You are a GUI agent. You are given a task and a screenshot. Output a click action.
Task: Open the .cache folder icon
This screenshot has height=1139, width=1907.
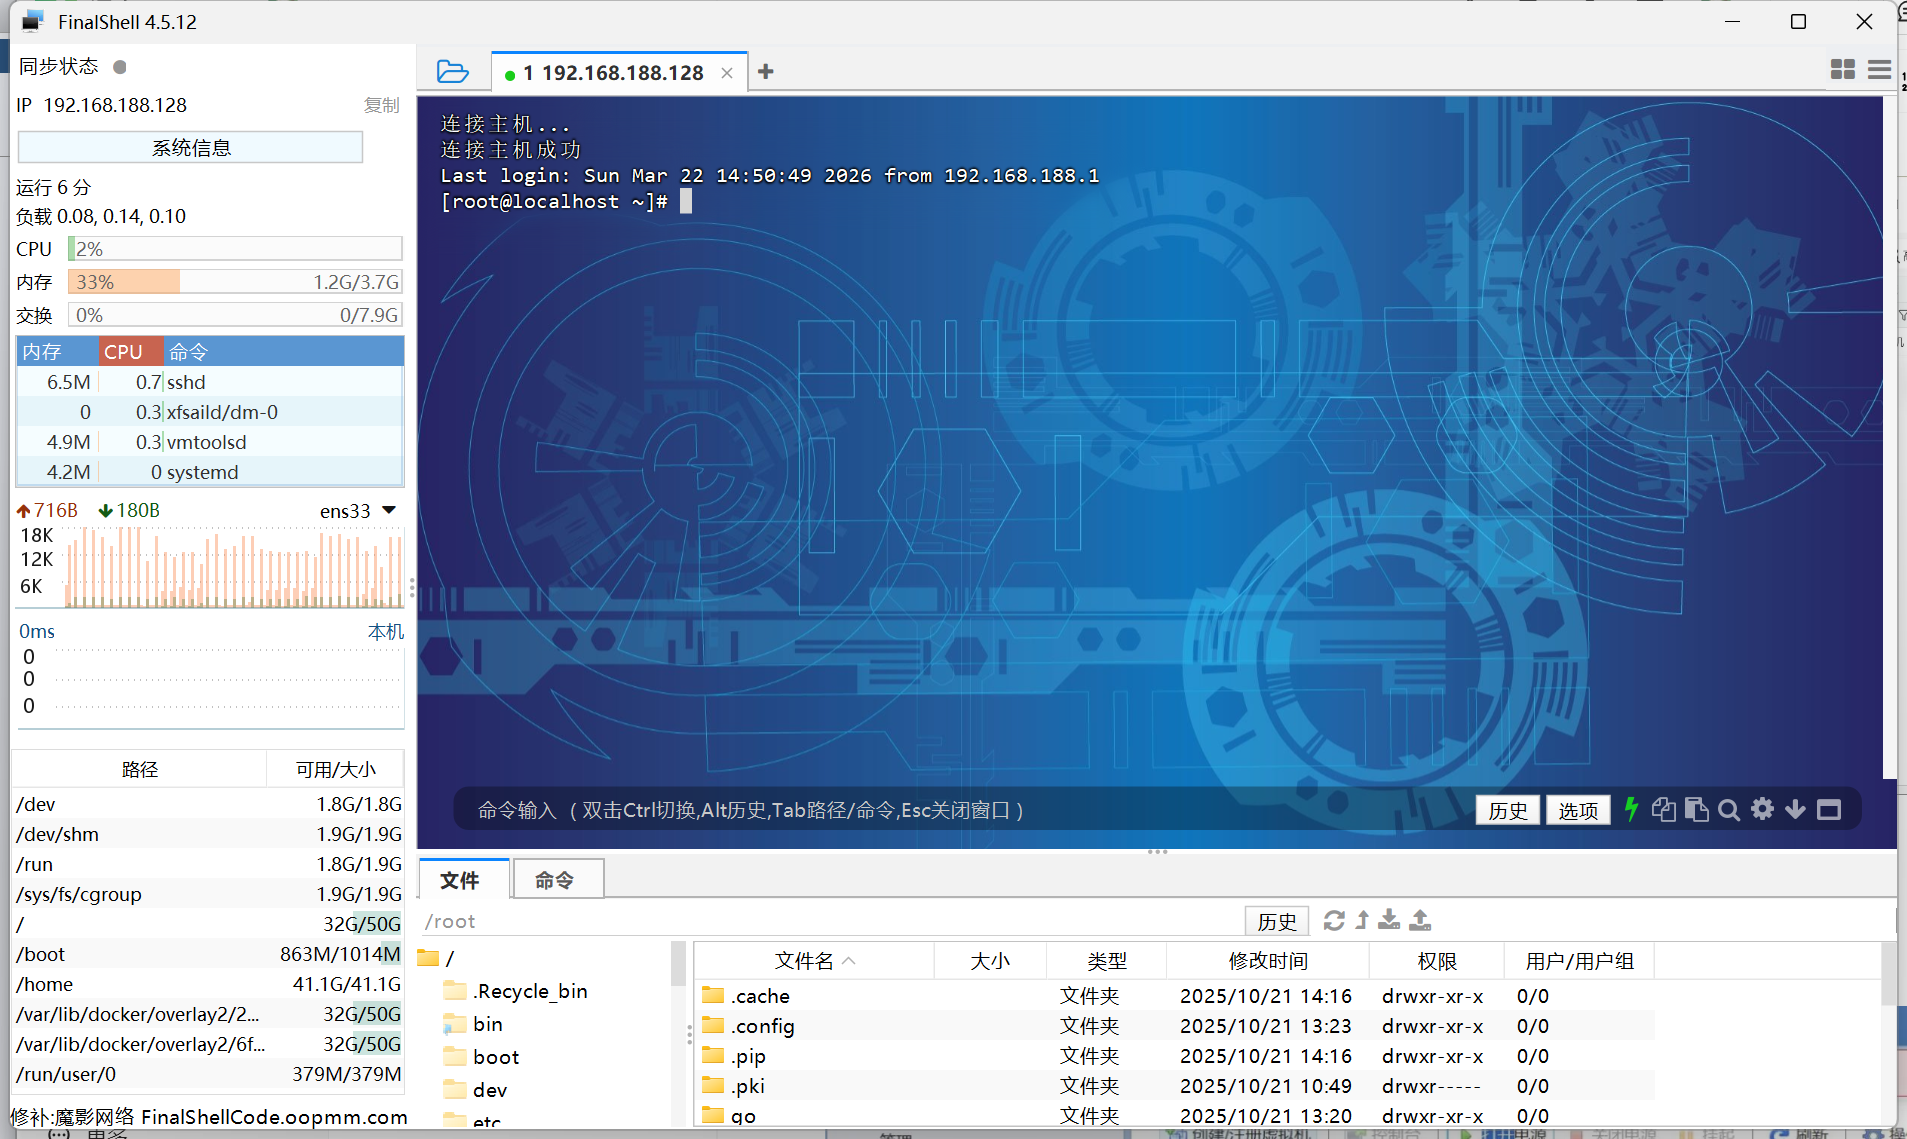[x=713, y=995]
